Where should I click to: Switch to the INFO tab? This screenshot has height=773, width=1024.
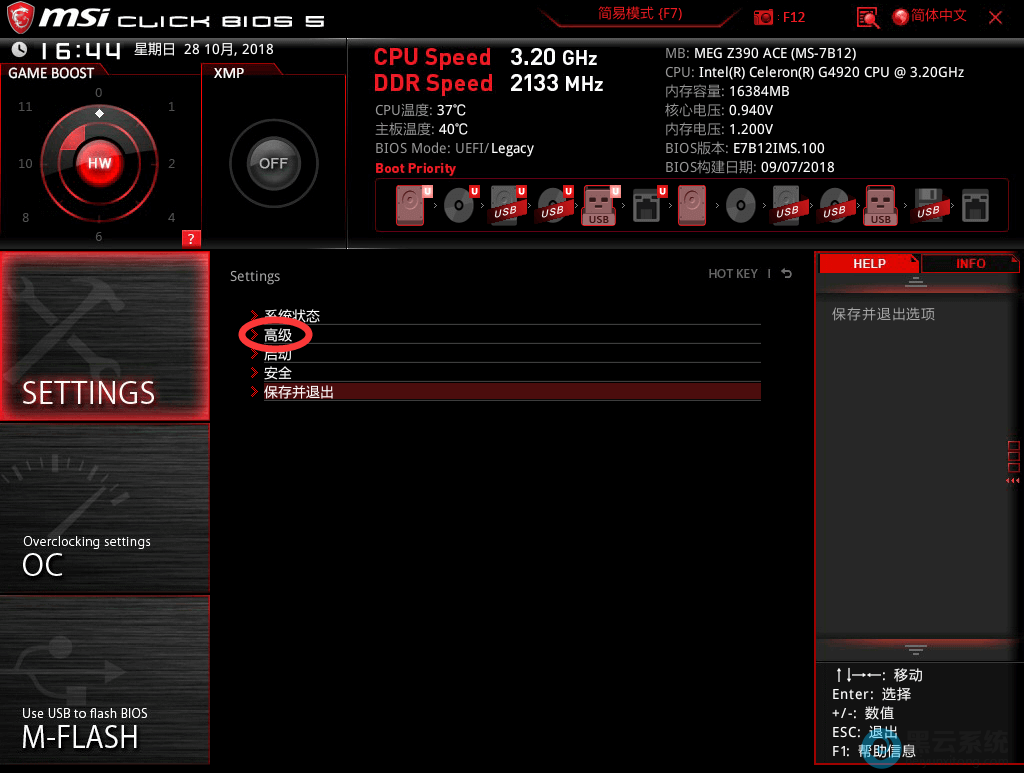(x=970, y=264)
